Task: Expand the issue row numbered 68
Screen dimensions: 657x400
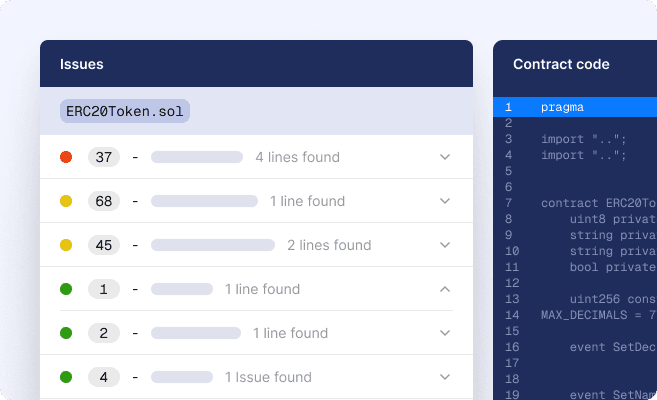Action: 445,201
